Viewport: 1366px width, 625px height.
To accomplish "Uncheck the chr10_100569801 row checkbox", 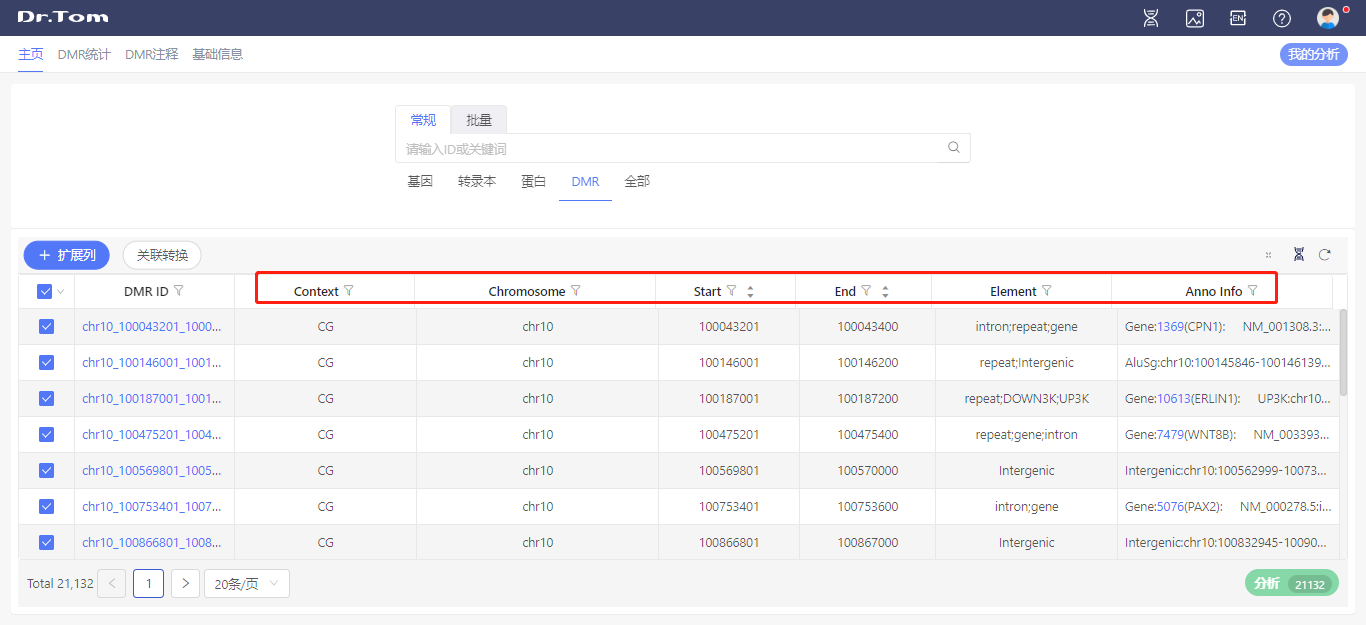I will [46, 471].
